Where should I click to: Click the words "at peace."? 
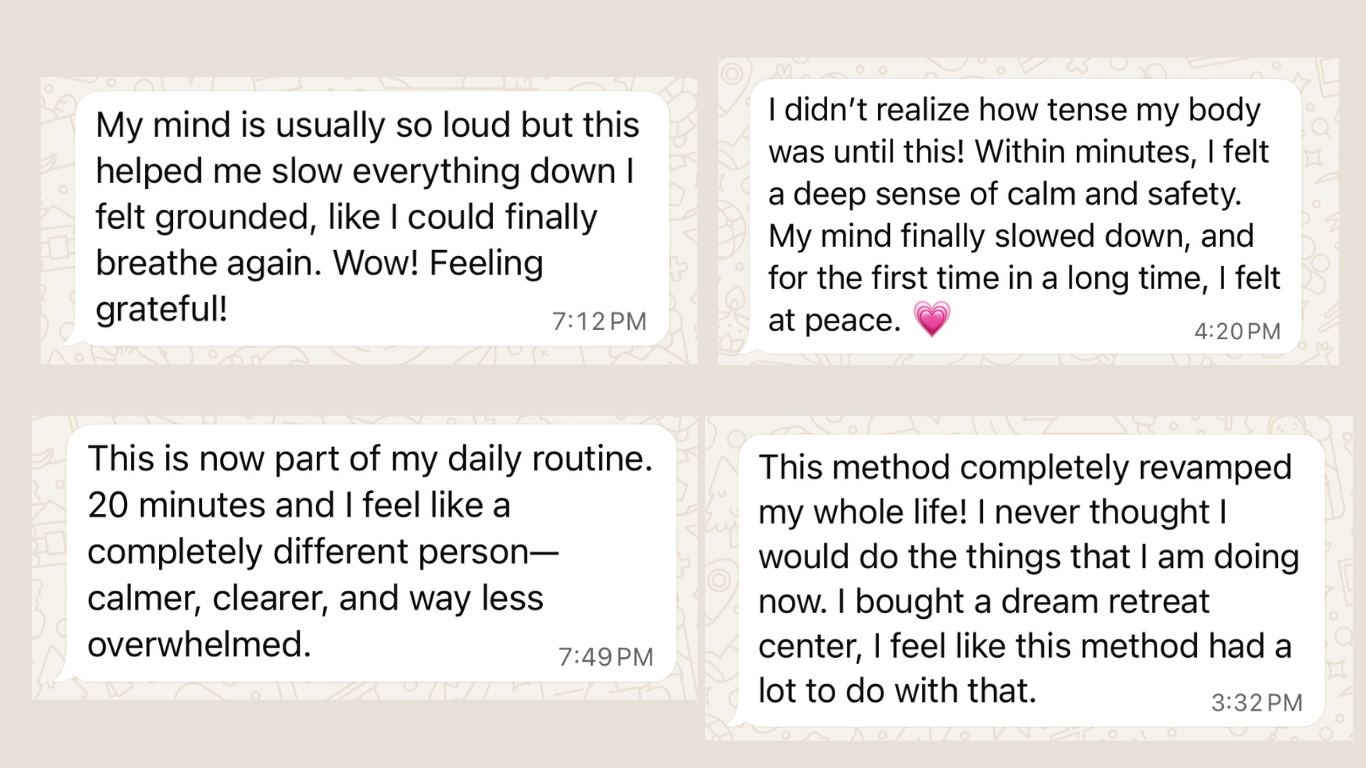[835, 320]
